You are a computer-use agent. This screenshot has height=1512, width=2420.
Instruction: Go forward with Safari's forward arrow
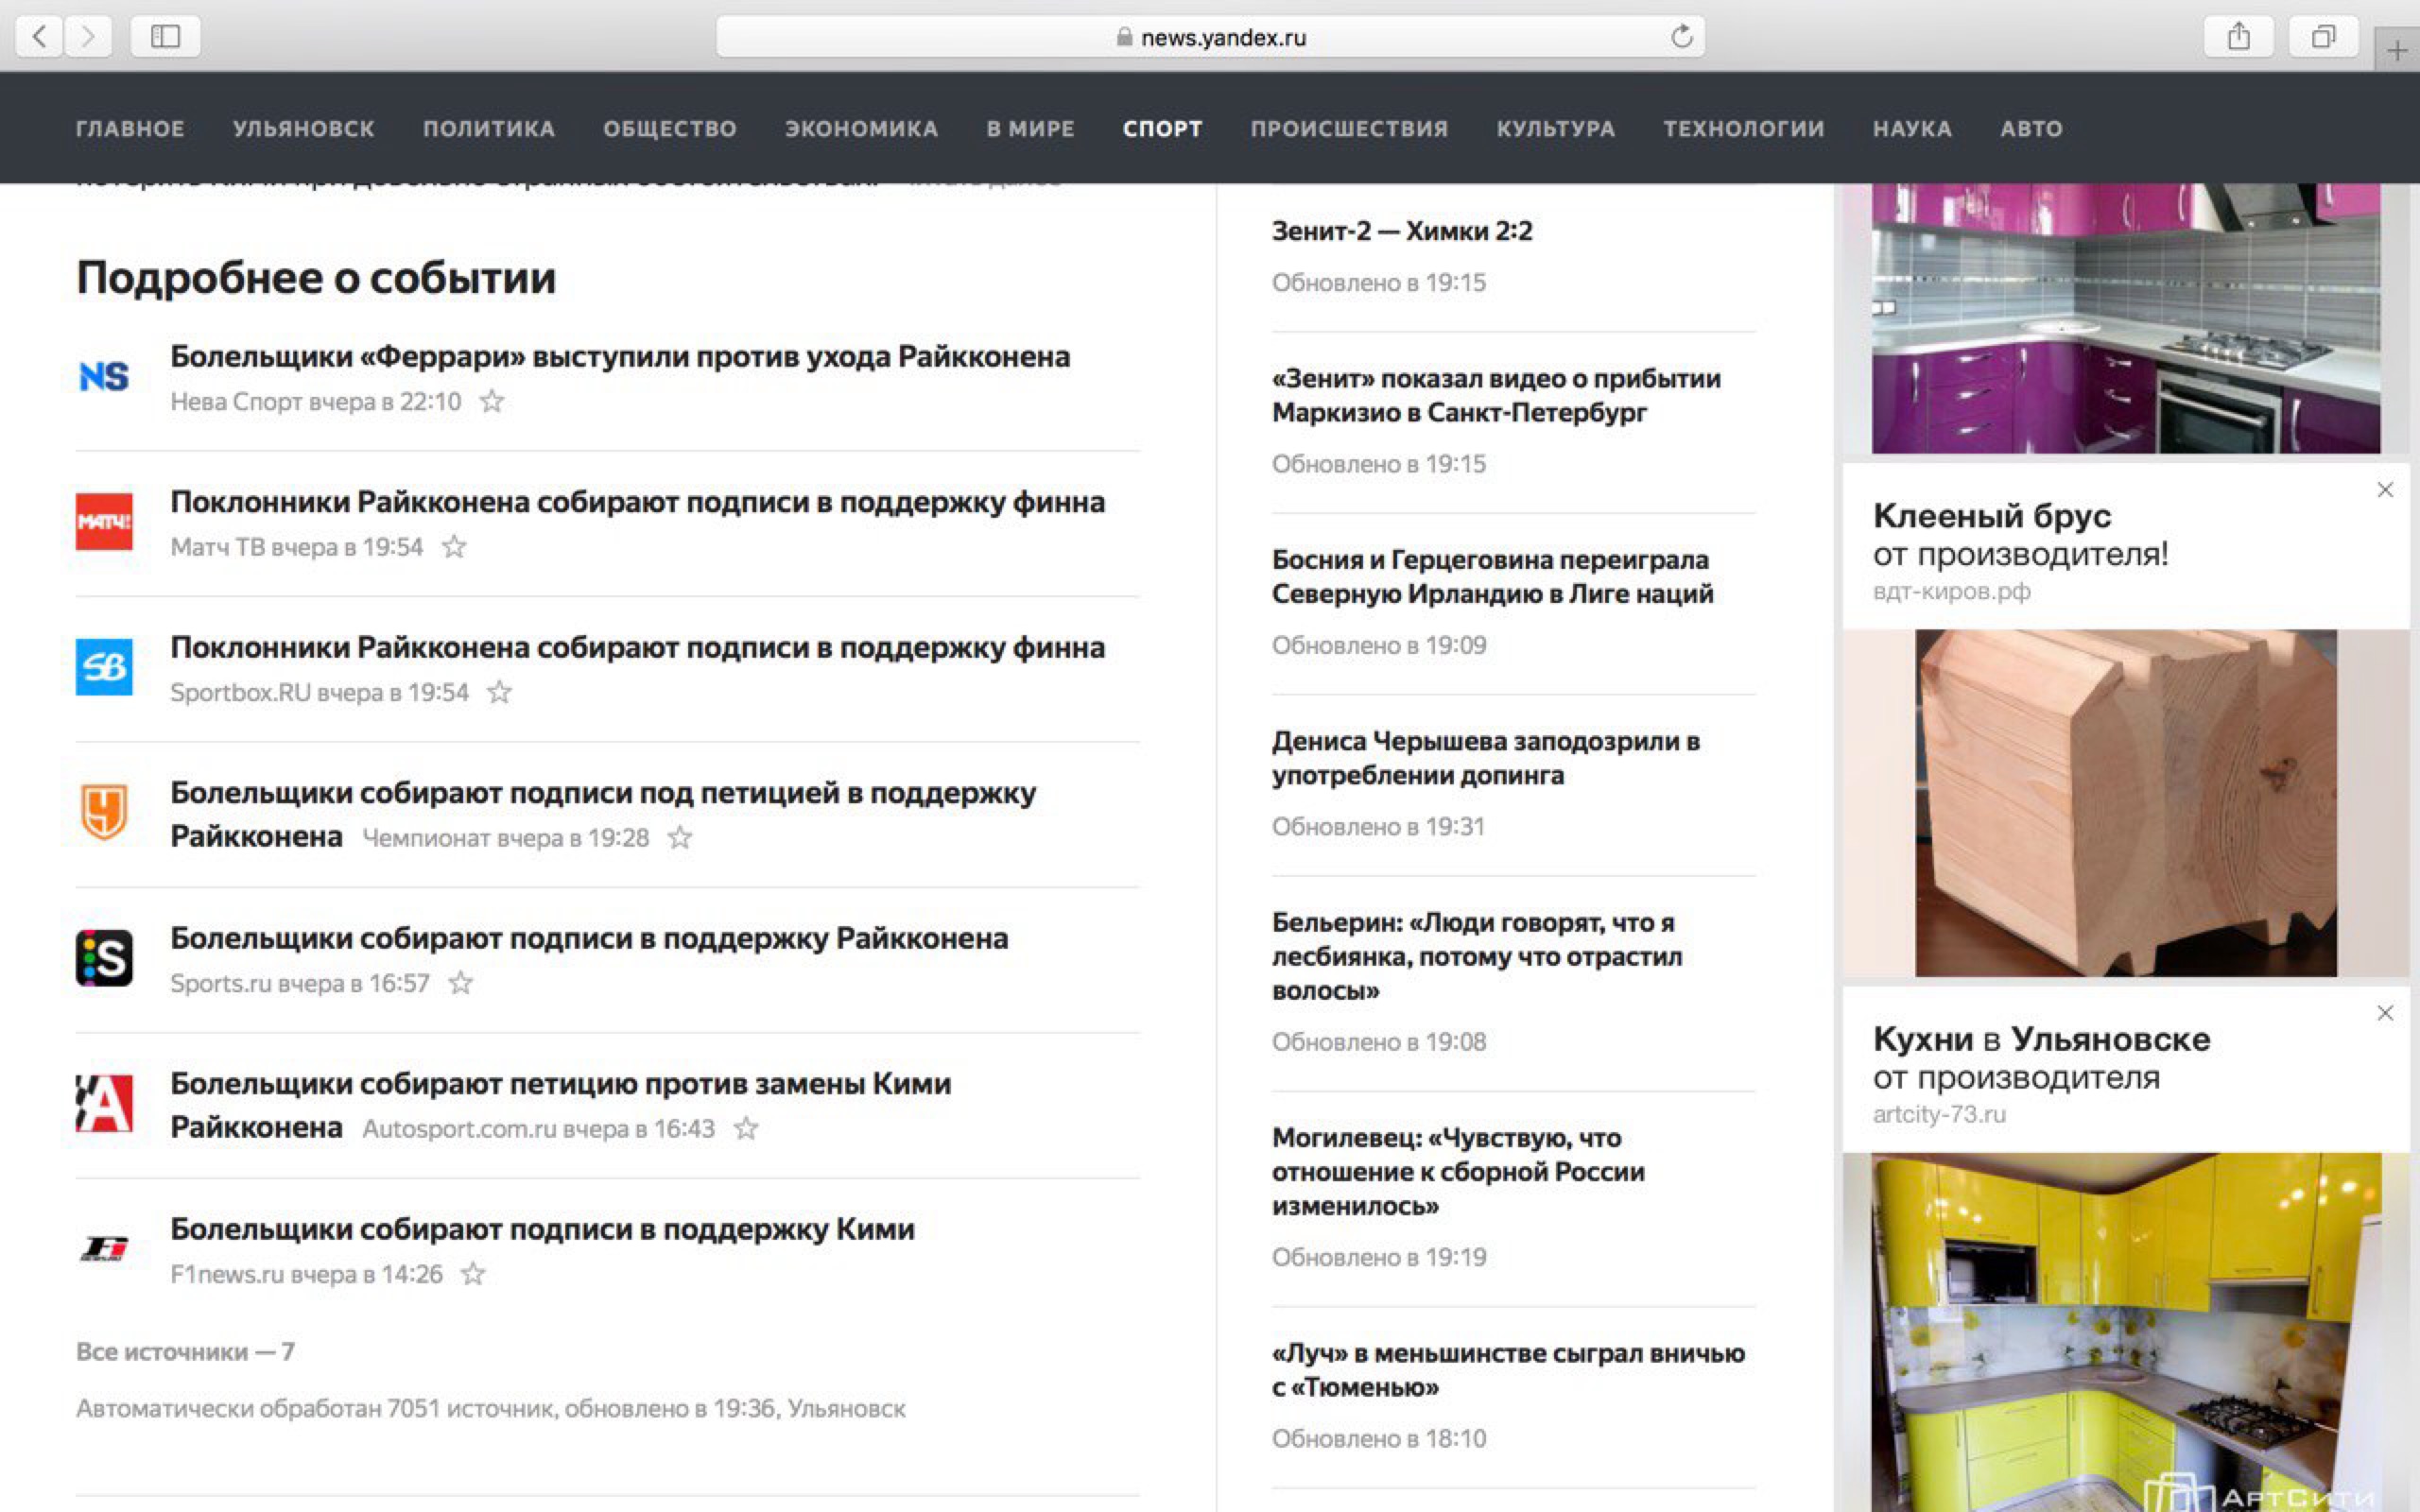89,37
